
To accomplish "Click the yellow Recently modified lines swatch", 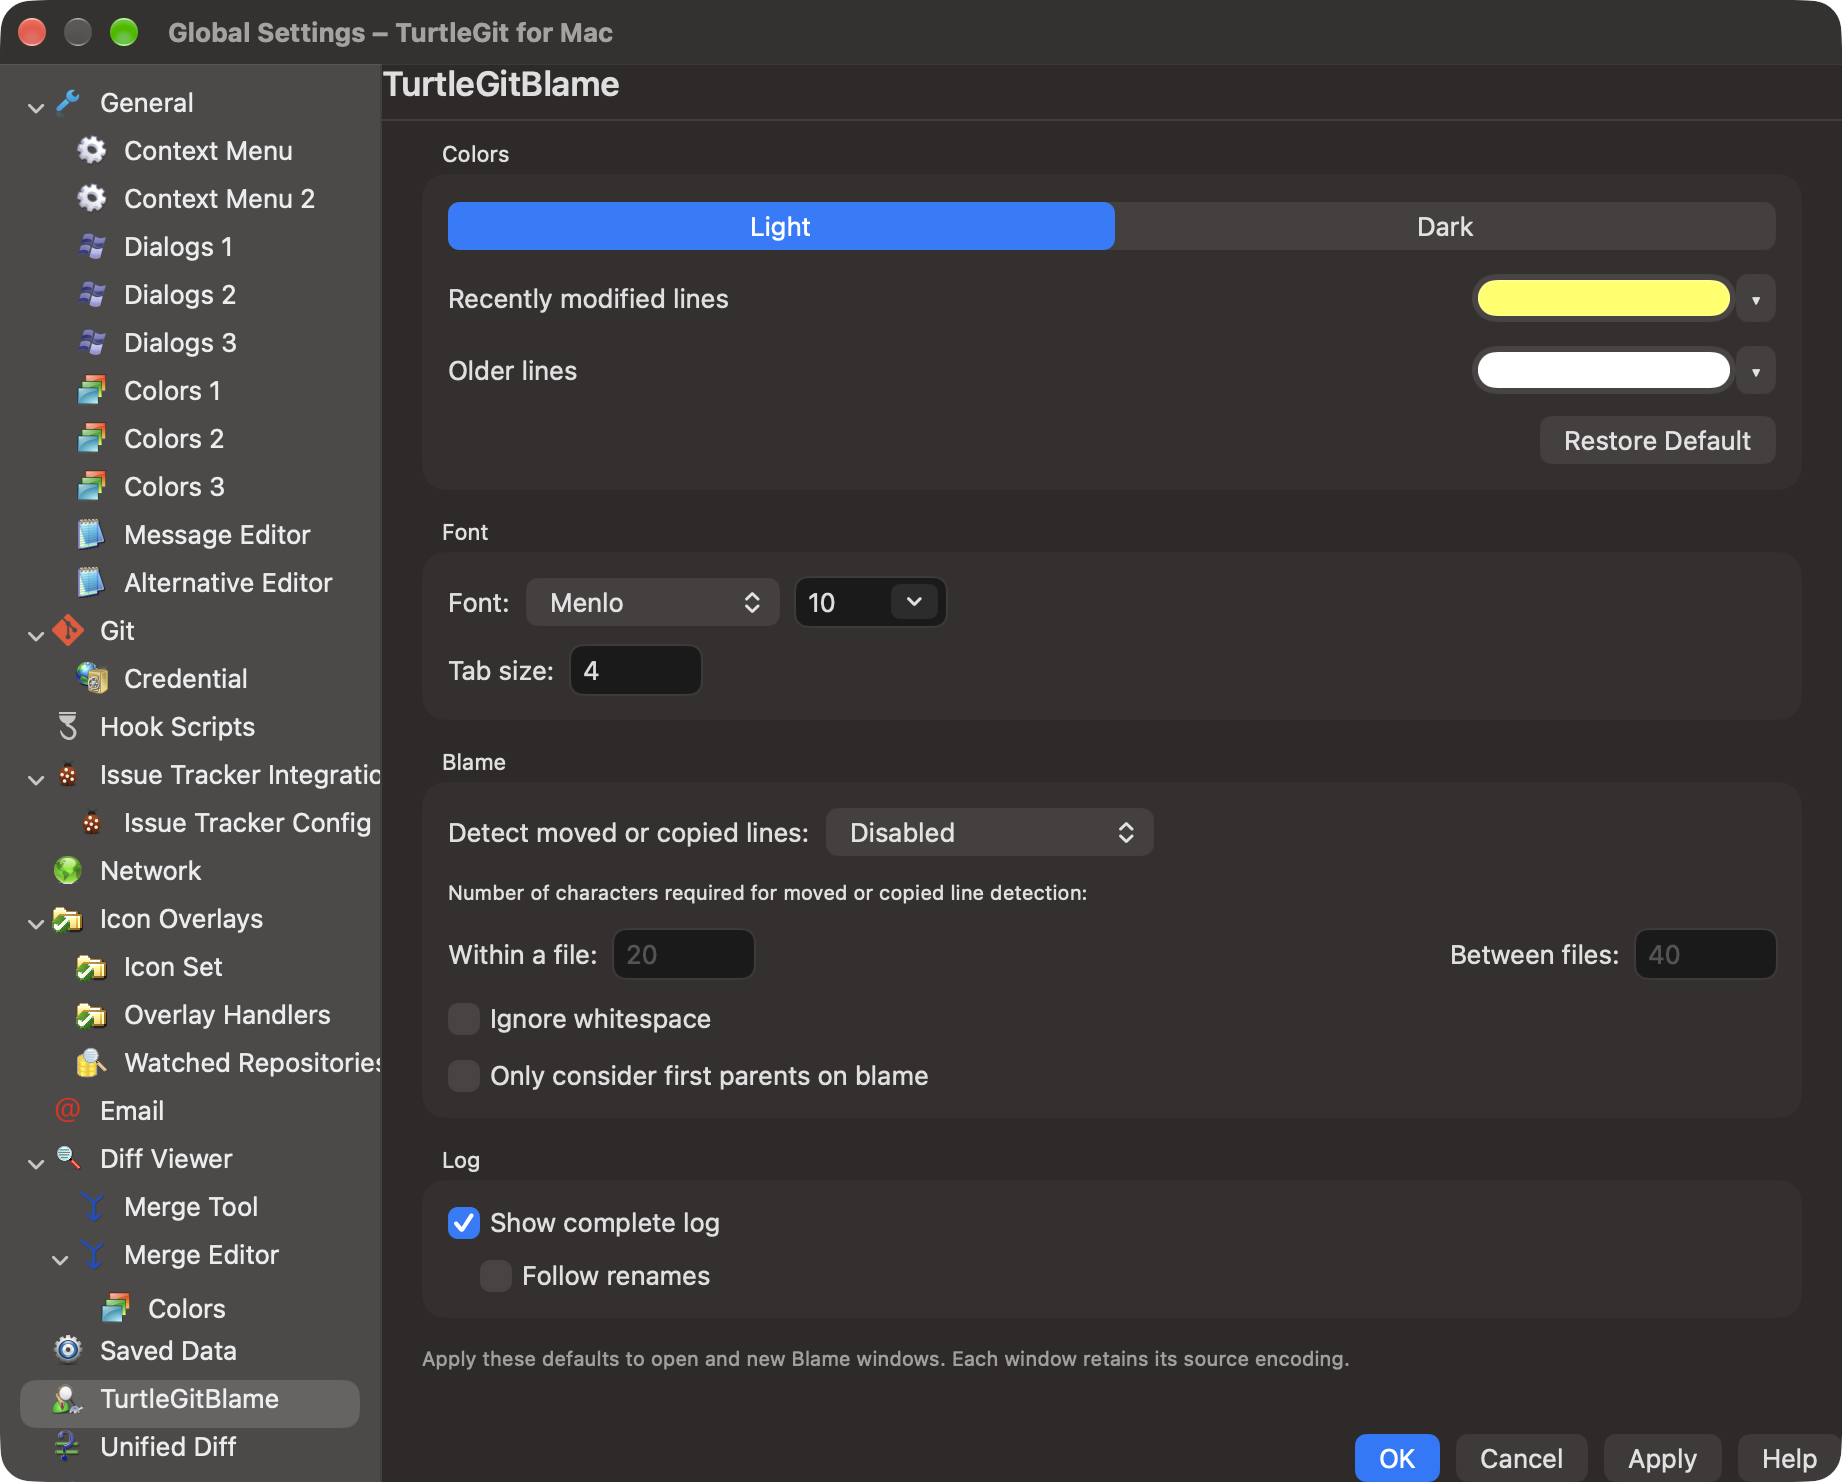I will click(x=1603, y=298).
